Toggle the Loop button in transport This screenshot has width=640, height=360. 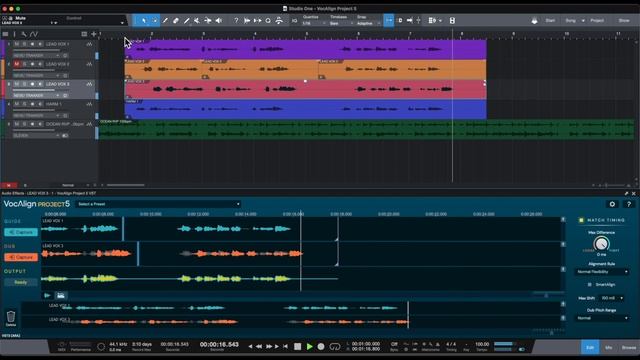click(x=335, y=347)
